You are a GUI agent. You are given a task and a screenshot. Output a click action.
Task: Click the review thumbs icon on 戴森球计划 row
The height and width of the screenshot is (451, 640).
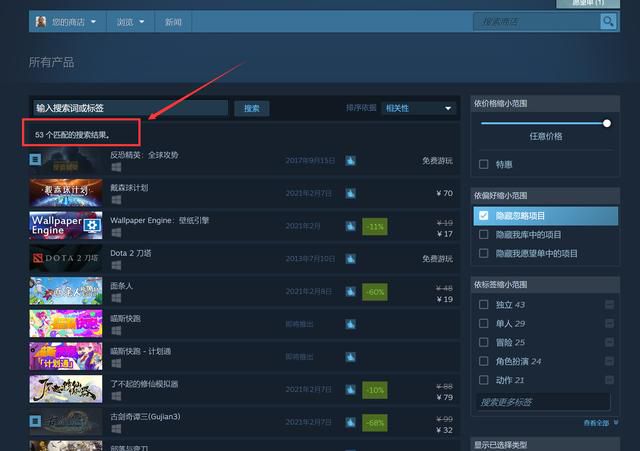(350, 193)
